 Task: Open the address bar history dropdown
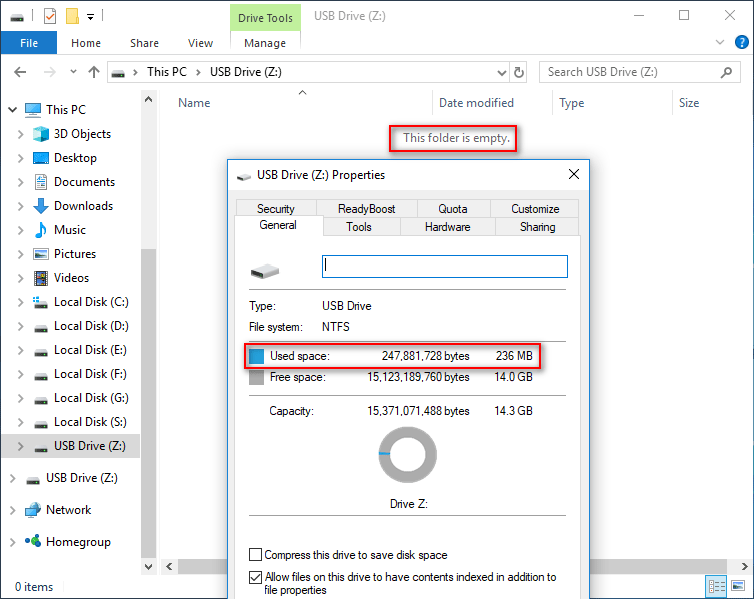click(x=502, y=73)
